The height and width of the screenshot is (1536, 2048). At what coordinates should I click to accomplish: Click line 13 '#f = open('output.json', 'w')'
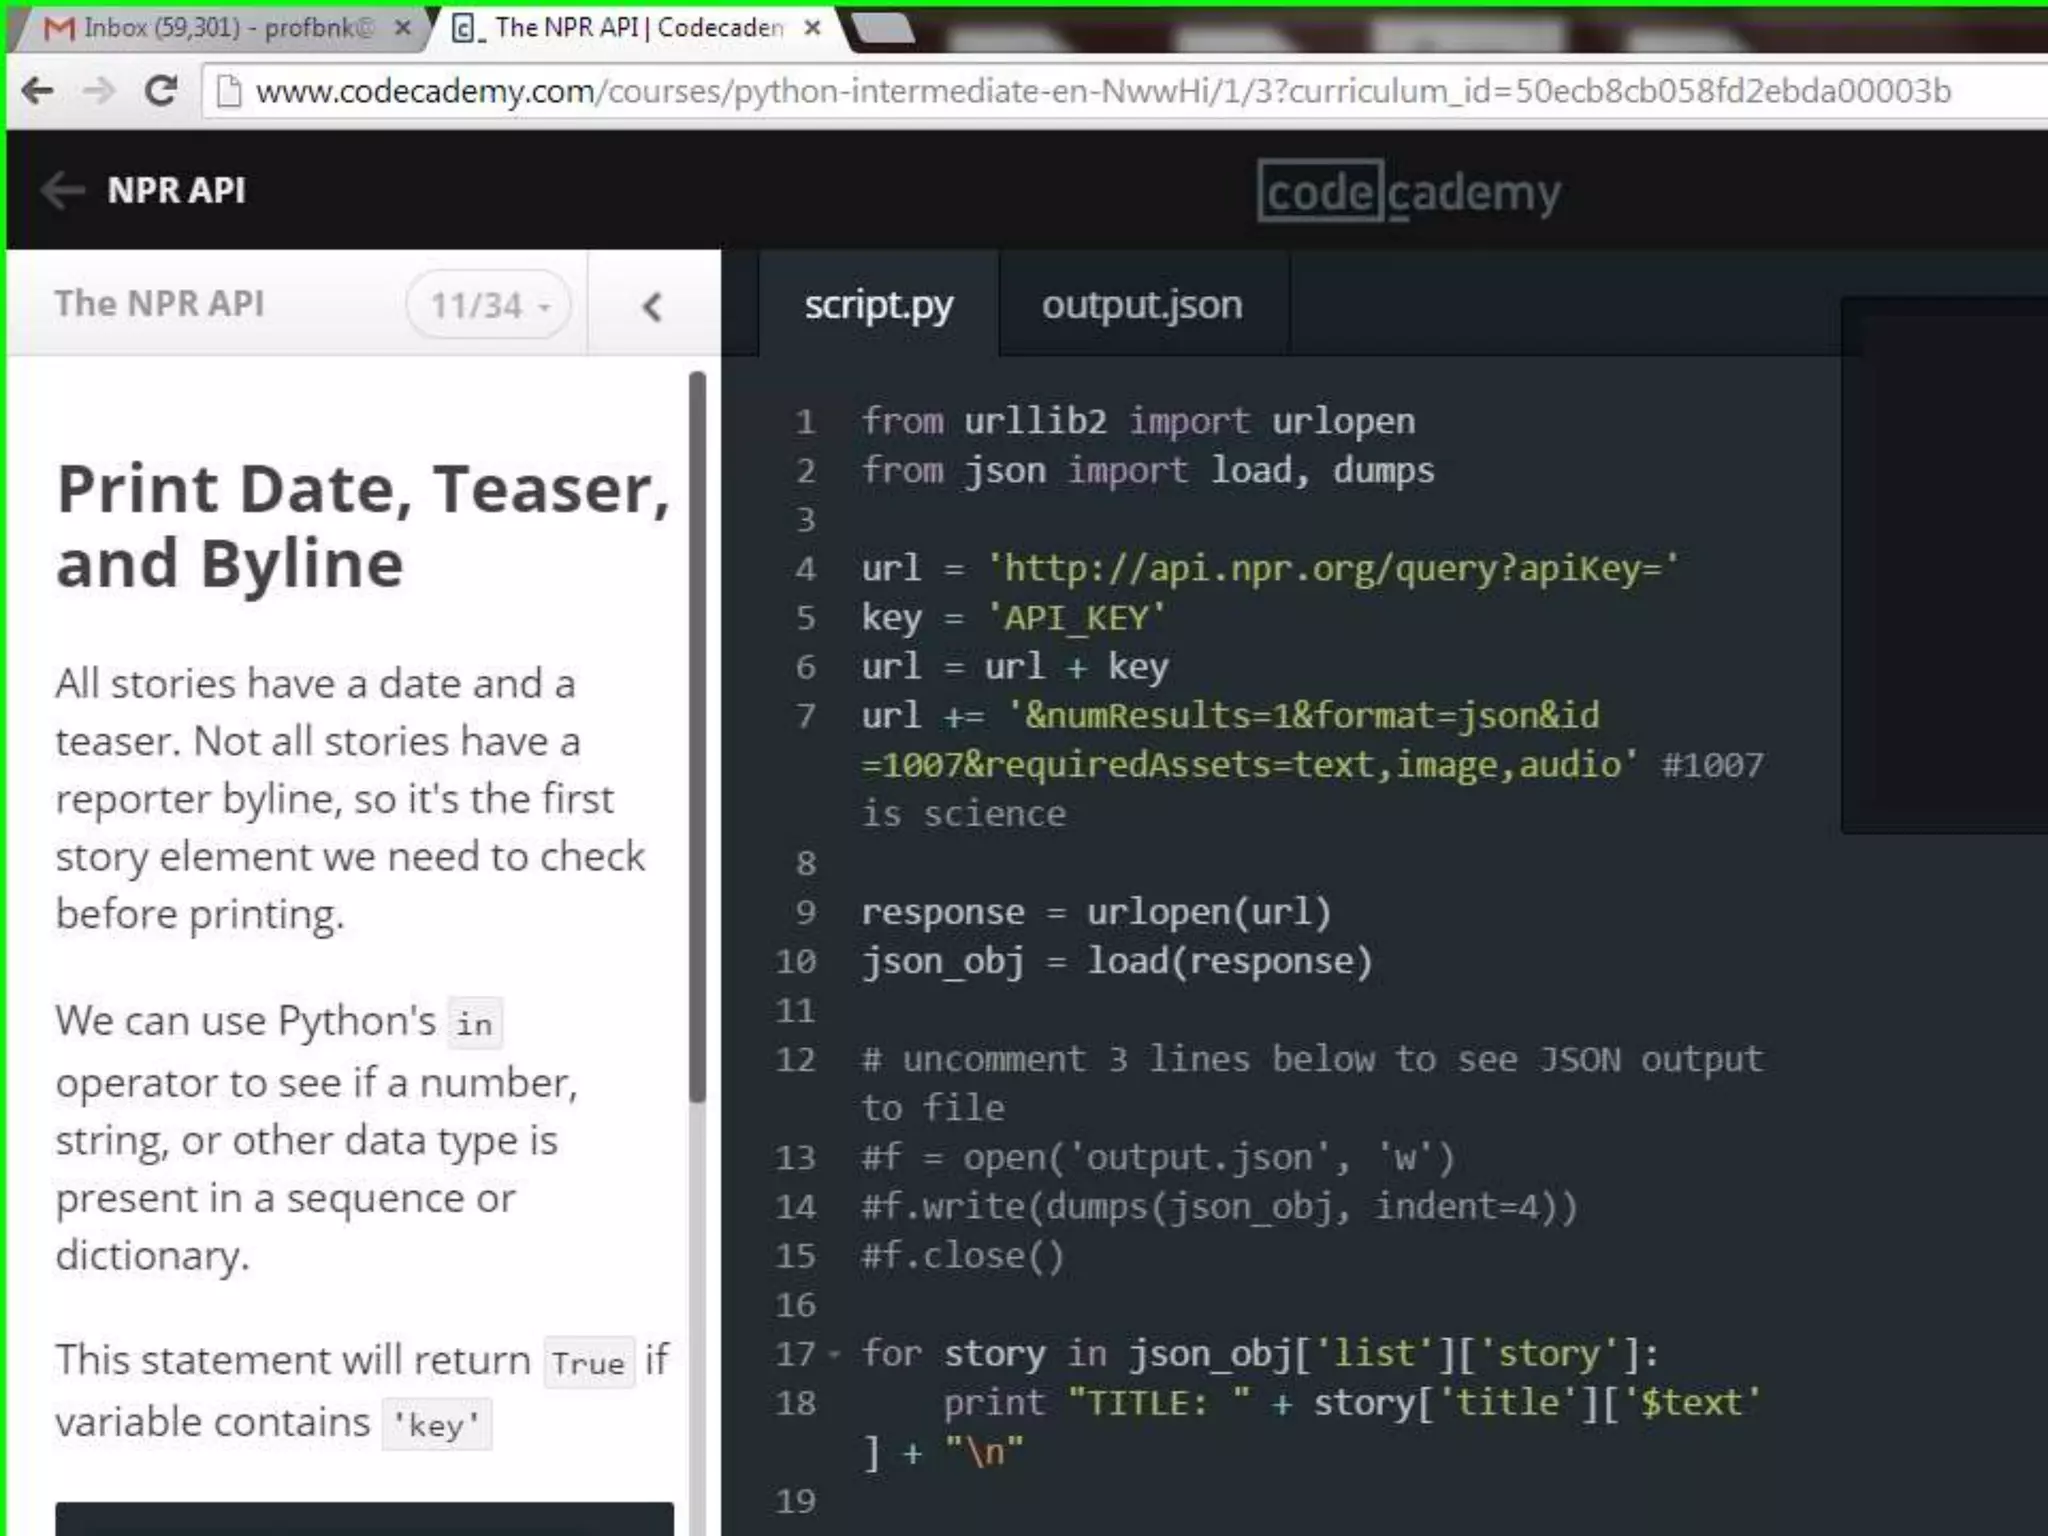point(1158,1157)
